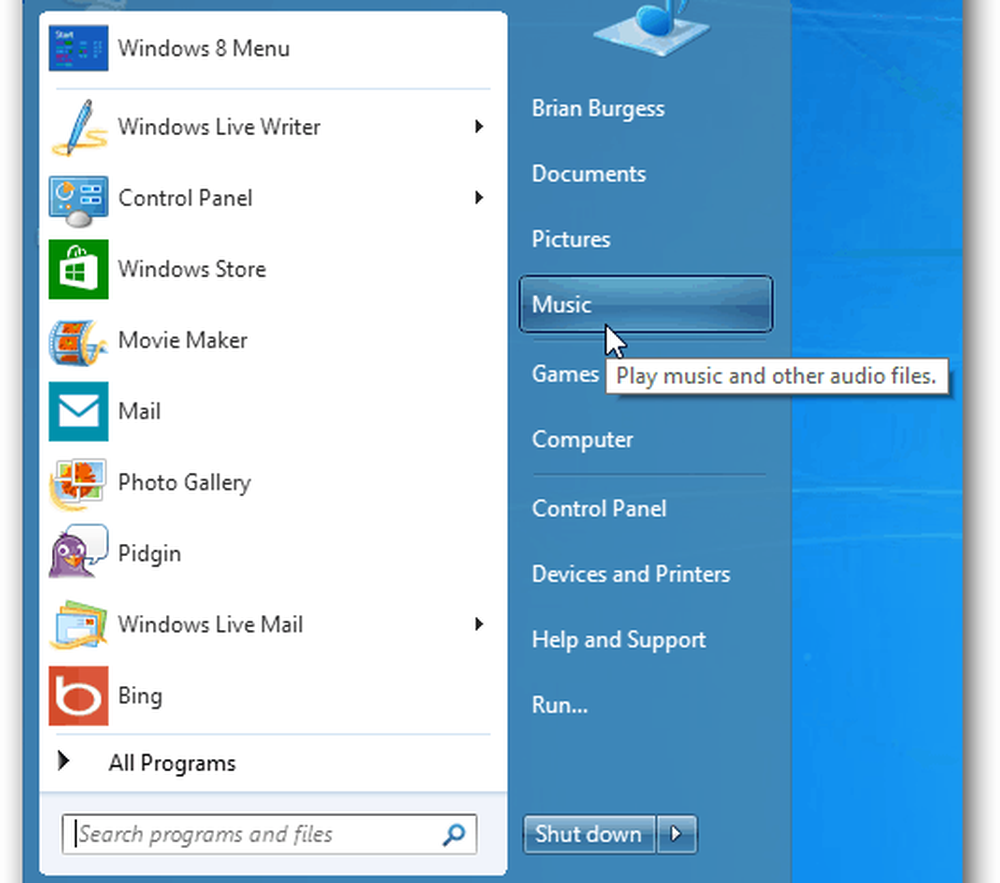
Task: Click the Search programs and files box
Action: tap(255, 834)
